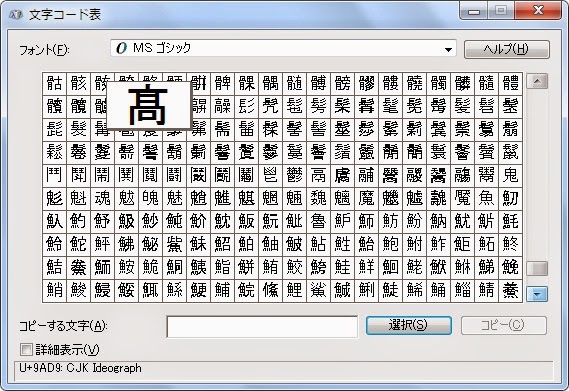The width and height of the screenshot is (569, 391).
Task: Choose the character 鮭 cell
Action: pyautogui.click(x=343, y=267)
